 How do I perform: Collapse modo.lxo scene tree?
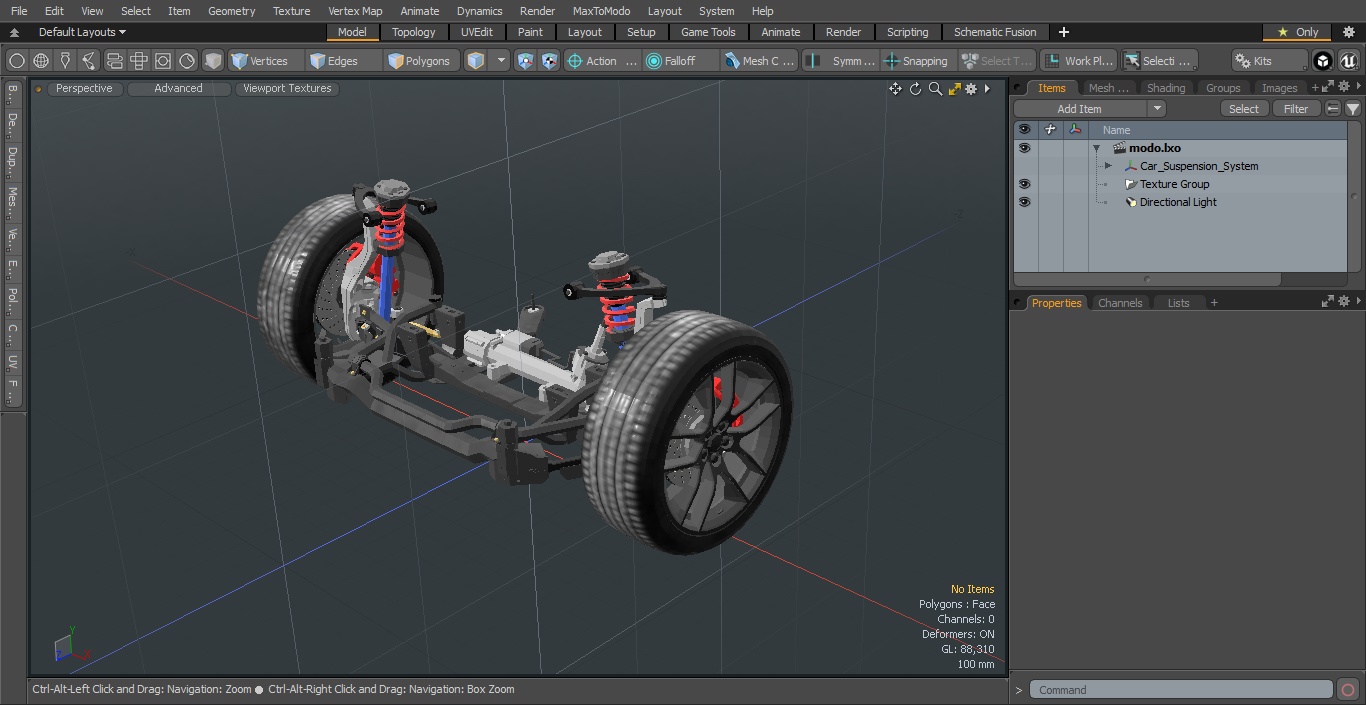click(1097, 148)
